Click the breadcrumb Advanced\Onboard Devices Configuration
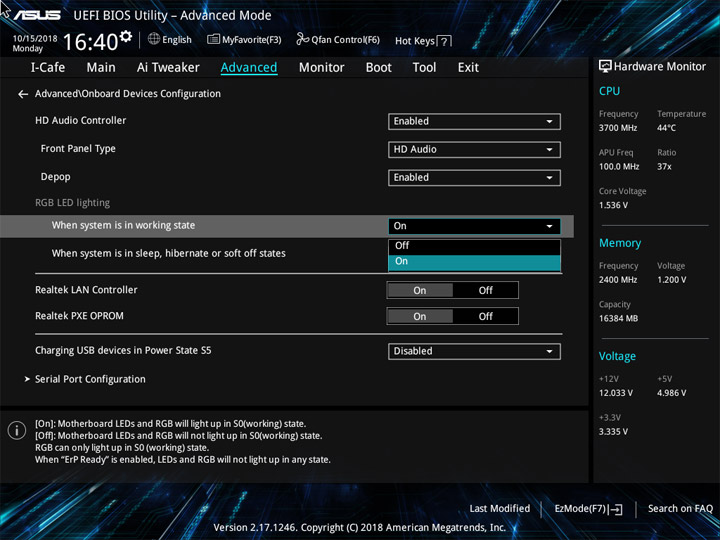The image size is (720, 540). tap(128, 94)
